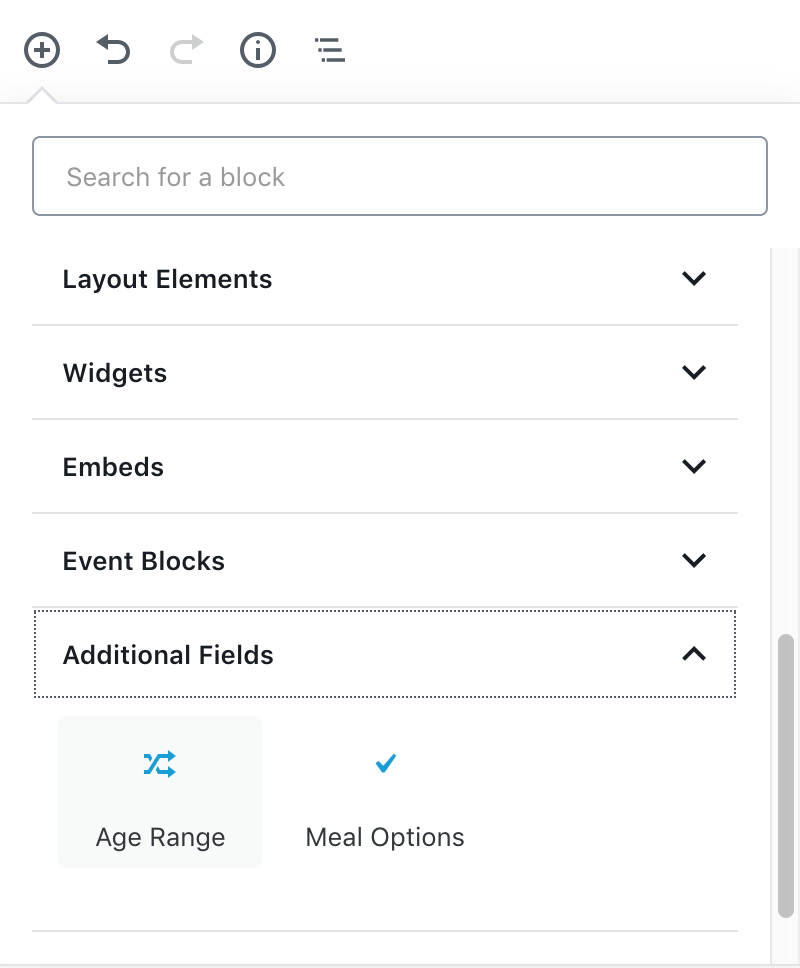The width and height of the screenshot is (800, 968).
Task: Expand the Widgets section chevron
Action: [x=693, y=372]
